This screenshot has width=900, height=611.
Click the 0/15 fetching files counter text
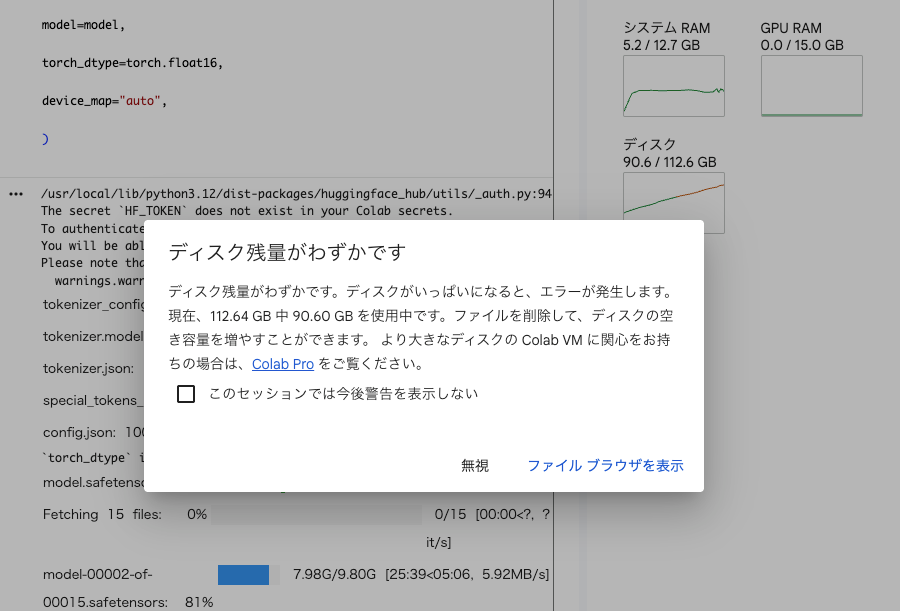451,515
